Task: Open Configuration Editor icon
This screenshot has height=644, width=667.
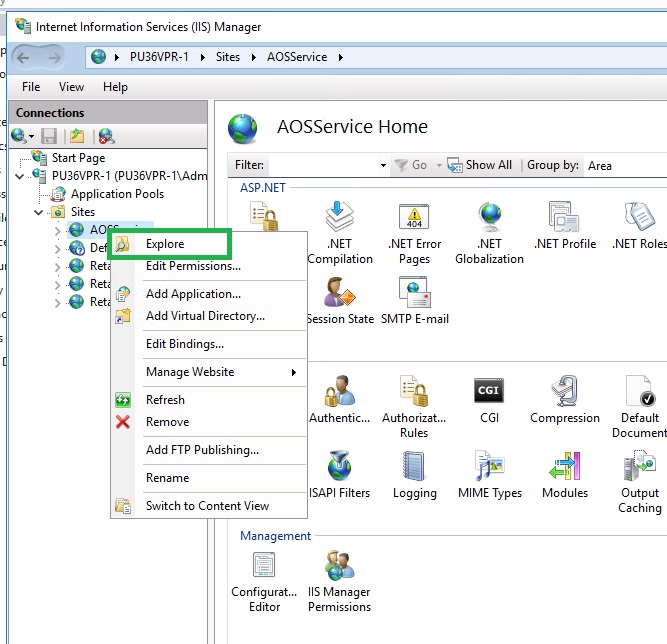Action: [264, 566]
